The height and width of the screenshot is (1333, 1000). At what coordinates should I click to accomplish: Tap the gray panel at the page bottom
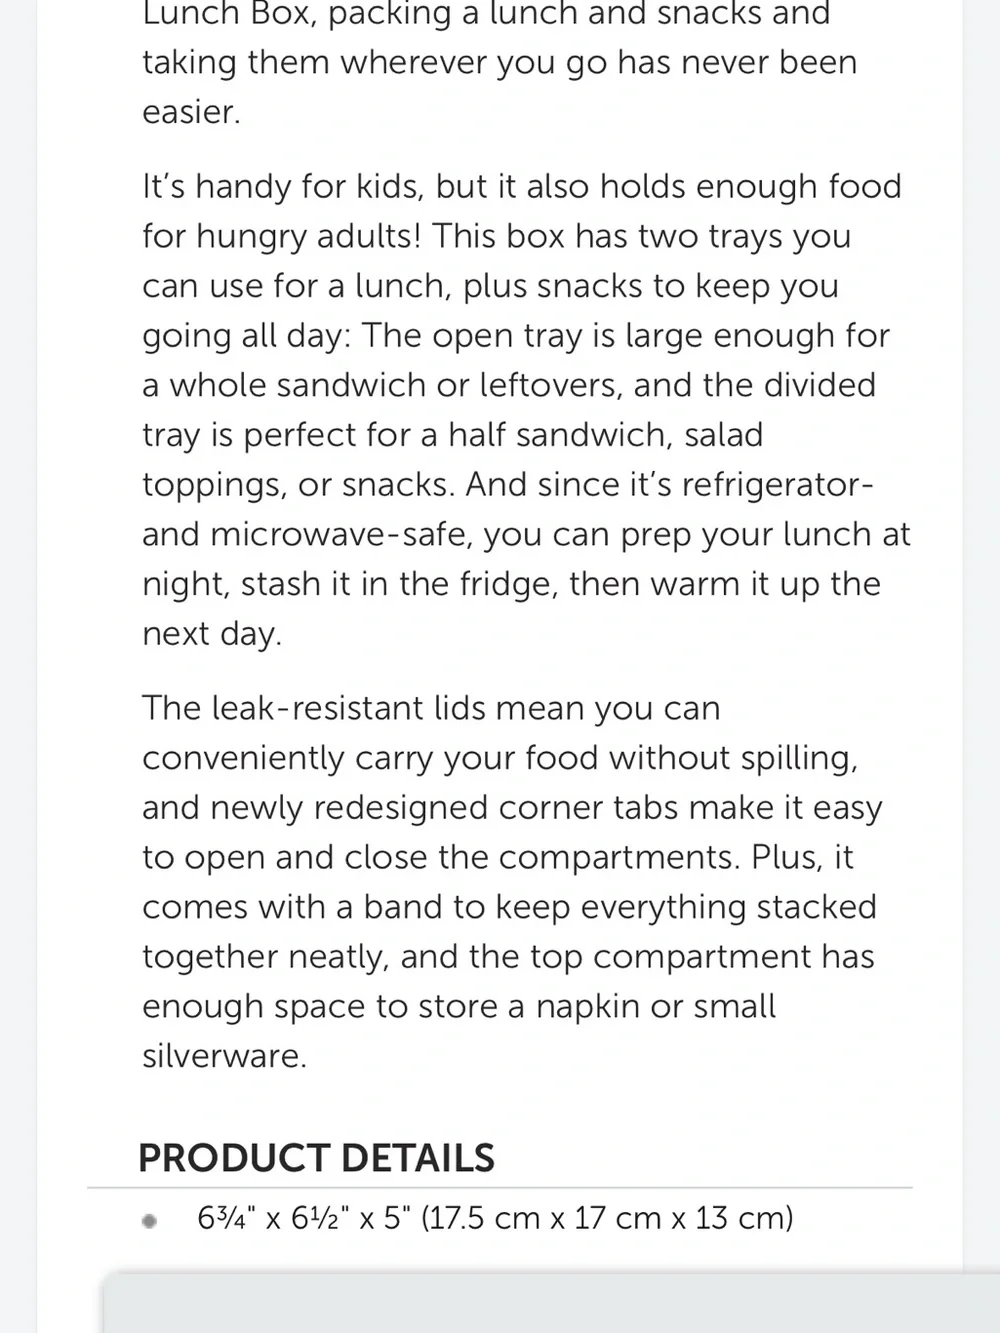tap(551, 1303)
